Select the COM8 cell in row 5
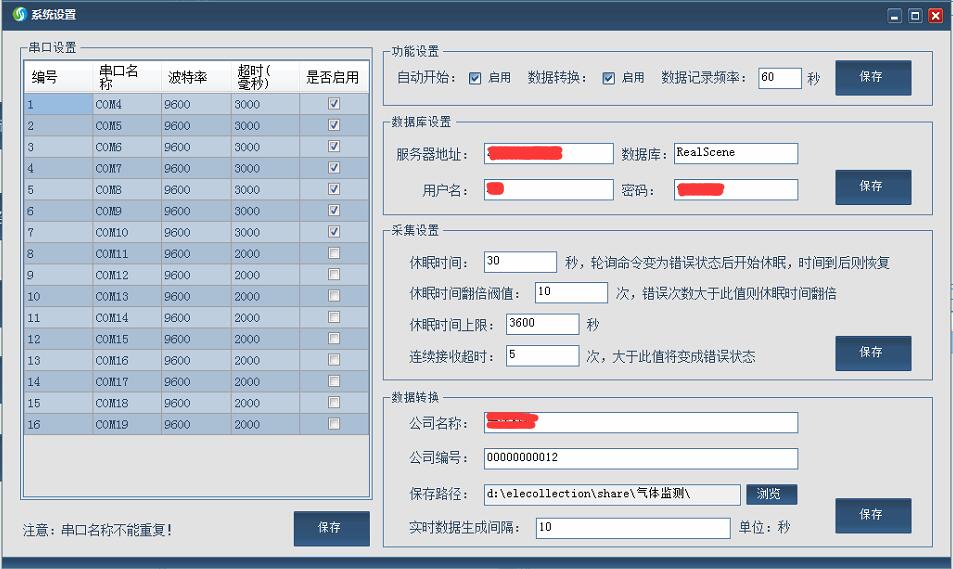The height and width of the screenshot is (569, 953). point(126,189)
